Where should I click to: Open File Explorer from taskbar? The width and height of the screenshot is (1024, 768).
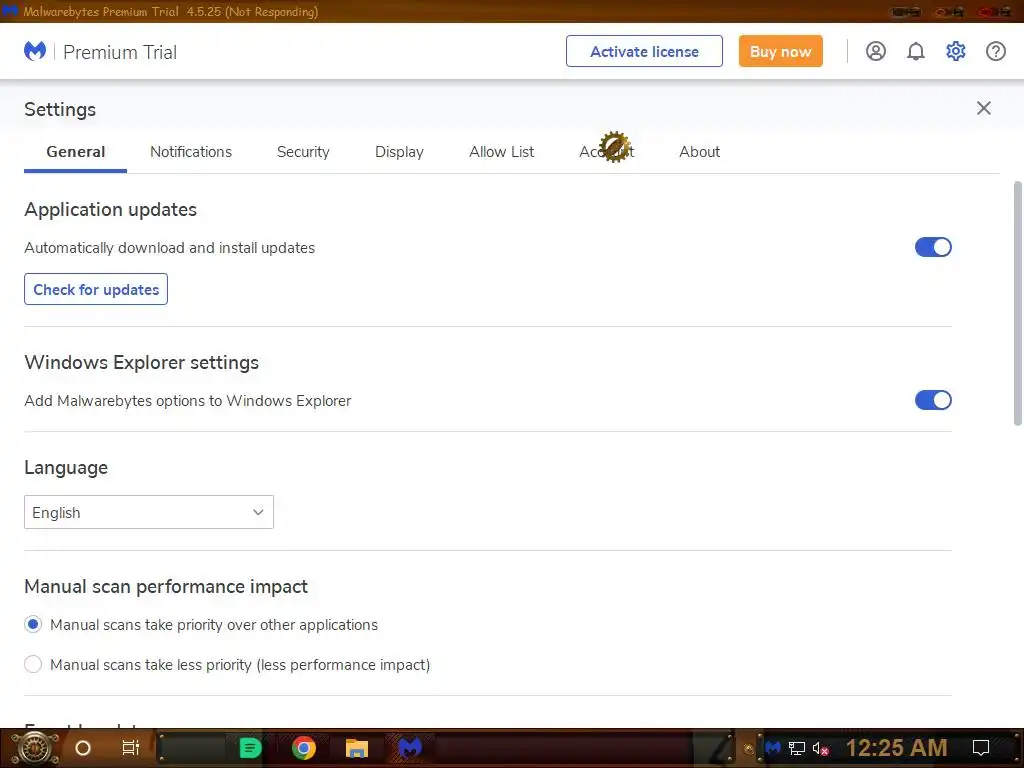tap(357, 748)
